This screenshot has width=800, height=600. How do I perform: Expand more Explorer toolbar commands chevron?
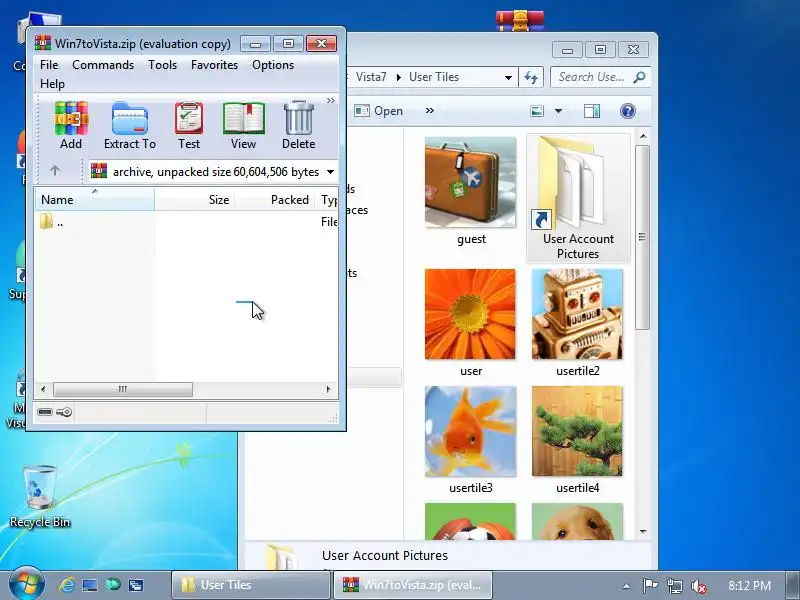(x=430, y=111)
